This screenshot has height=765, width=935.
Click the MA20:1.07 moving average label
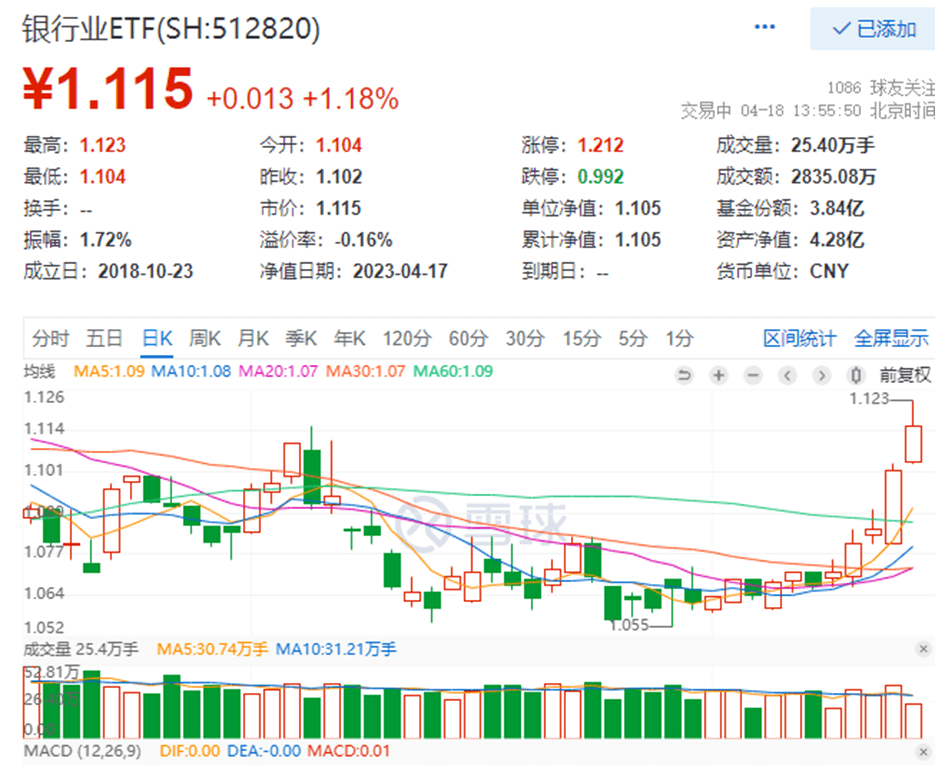coord(278,371)
